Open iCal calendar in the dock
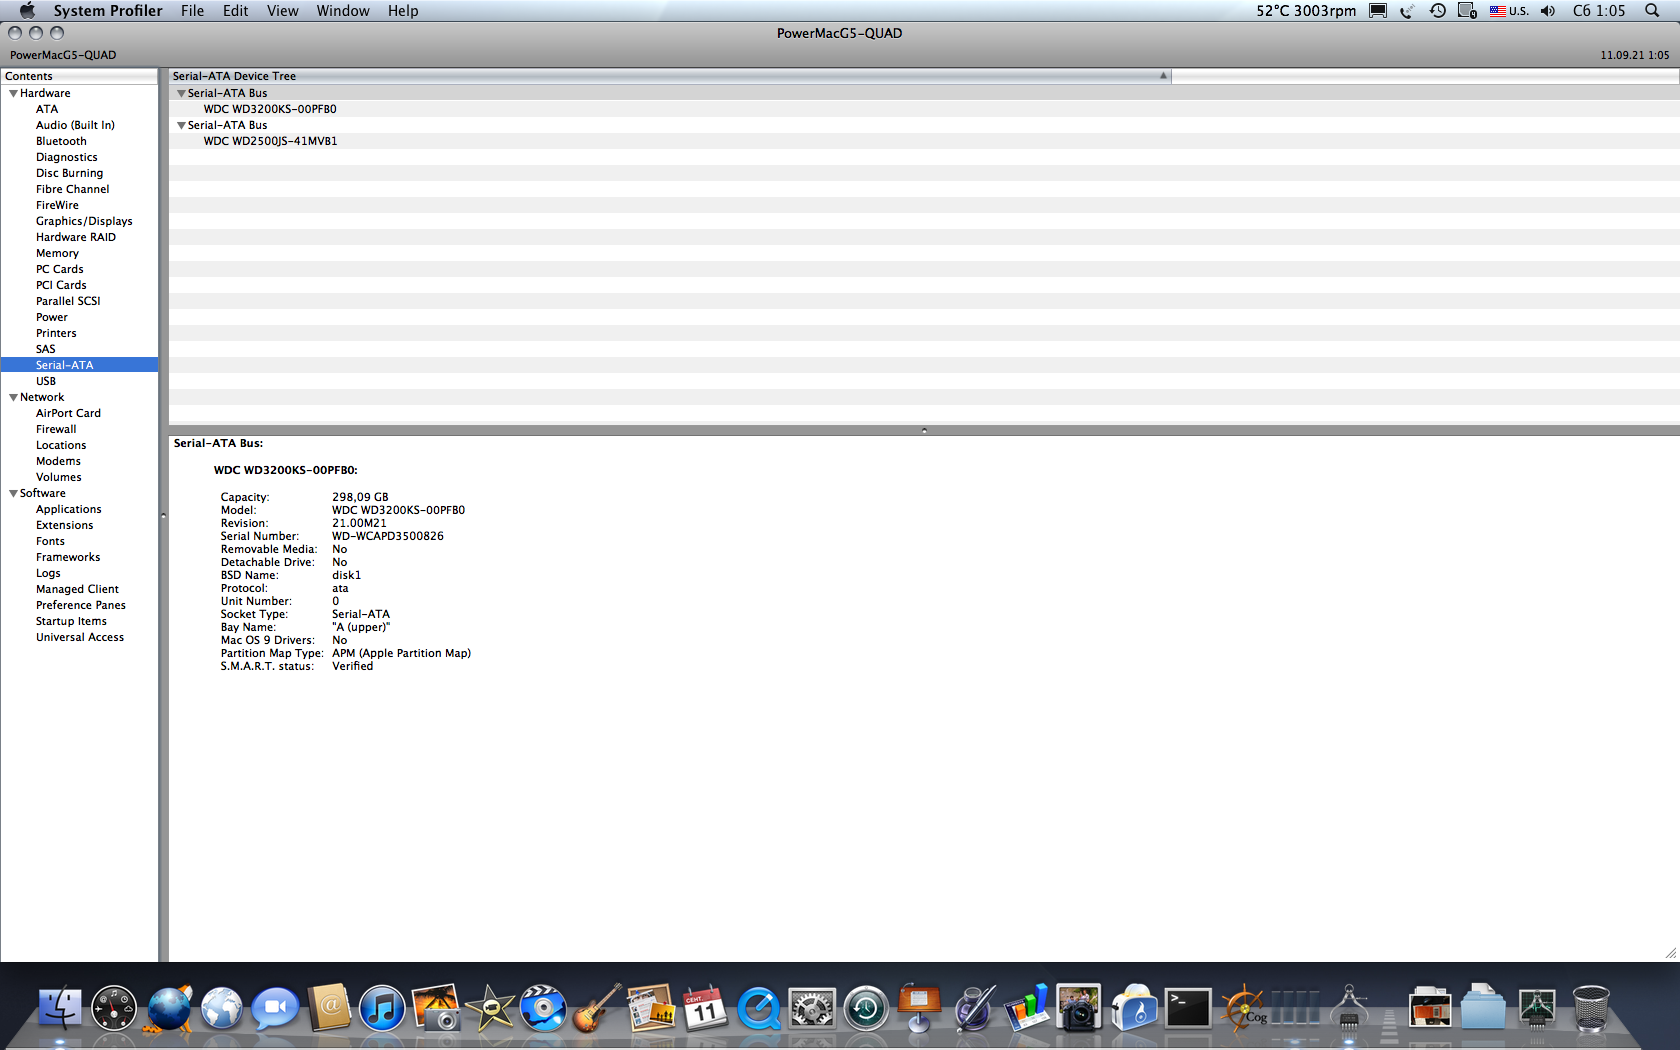This screenshot has width=1680, height=1050. point(705,1008)
